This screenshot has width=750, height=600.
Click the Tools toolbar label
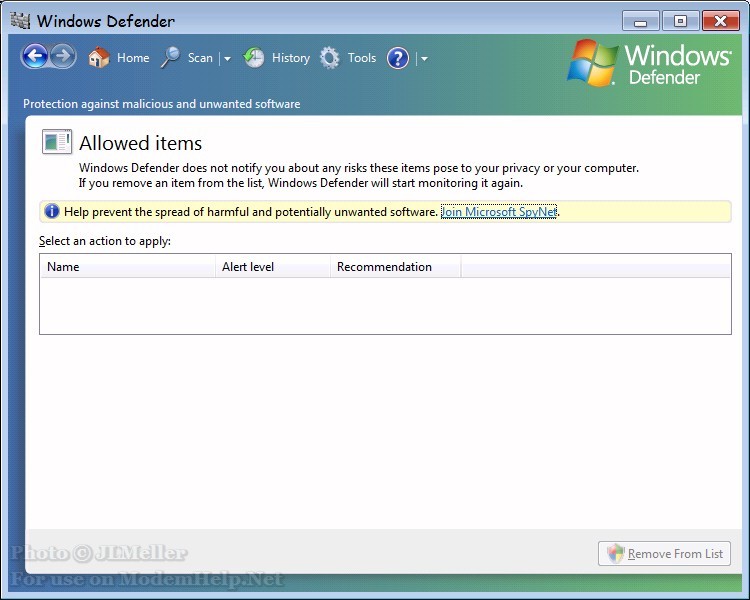click(362, 58)
